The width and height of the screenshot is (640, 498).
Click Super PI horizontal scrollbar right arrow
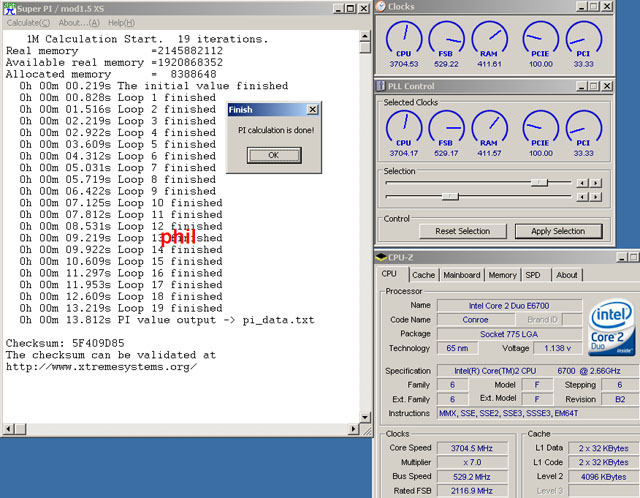(x=353, y=429)
